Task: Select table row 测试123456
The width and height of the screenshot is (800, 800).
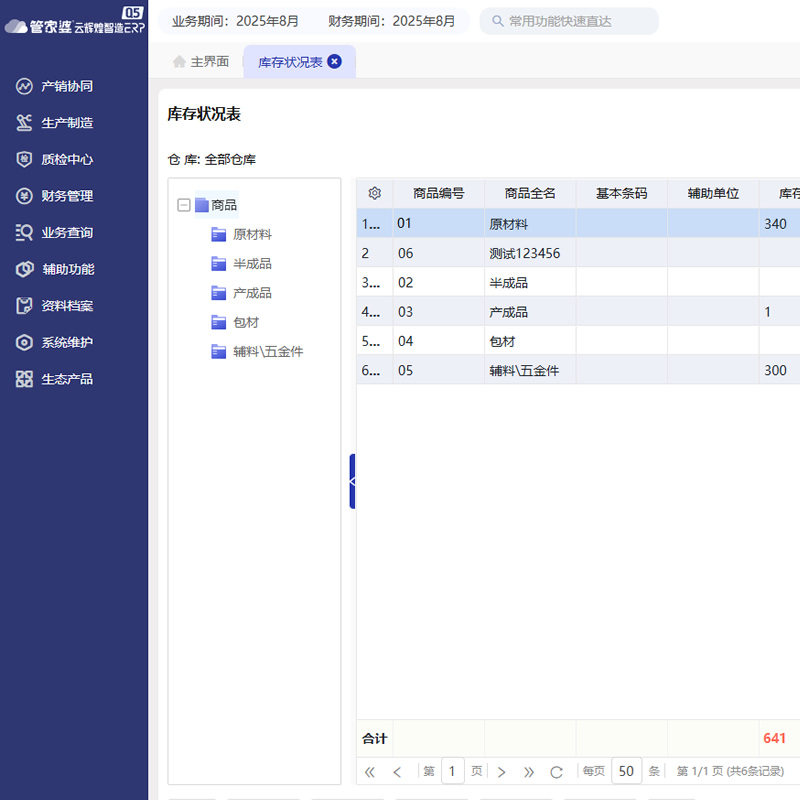Action: tap(578, 253)
